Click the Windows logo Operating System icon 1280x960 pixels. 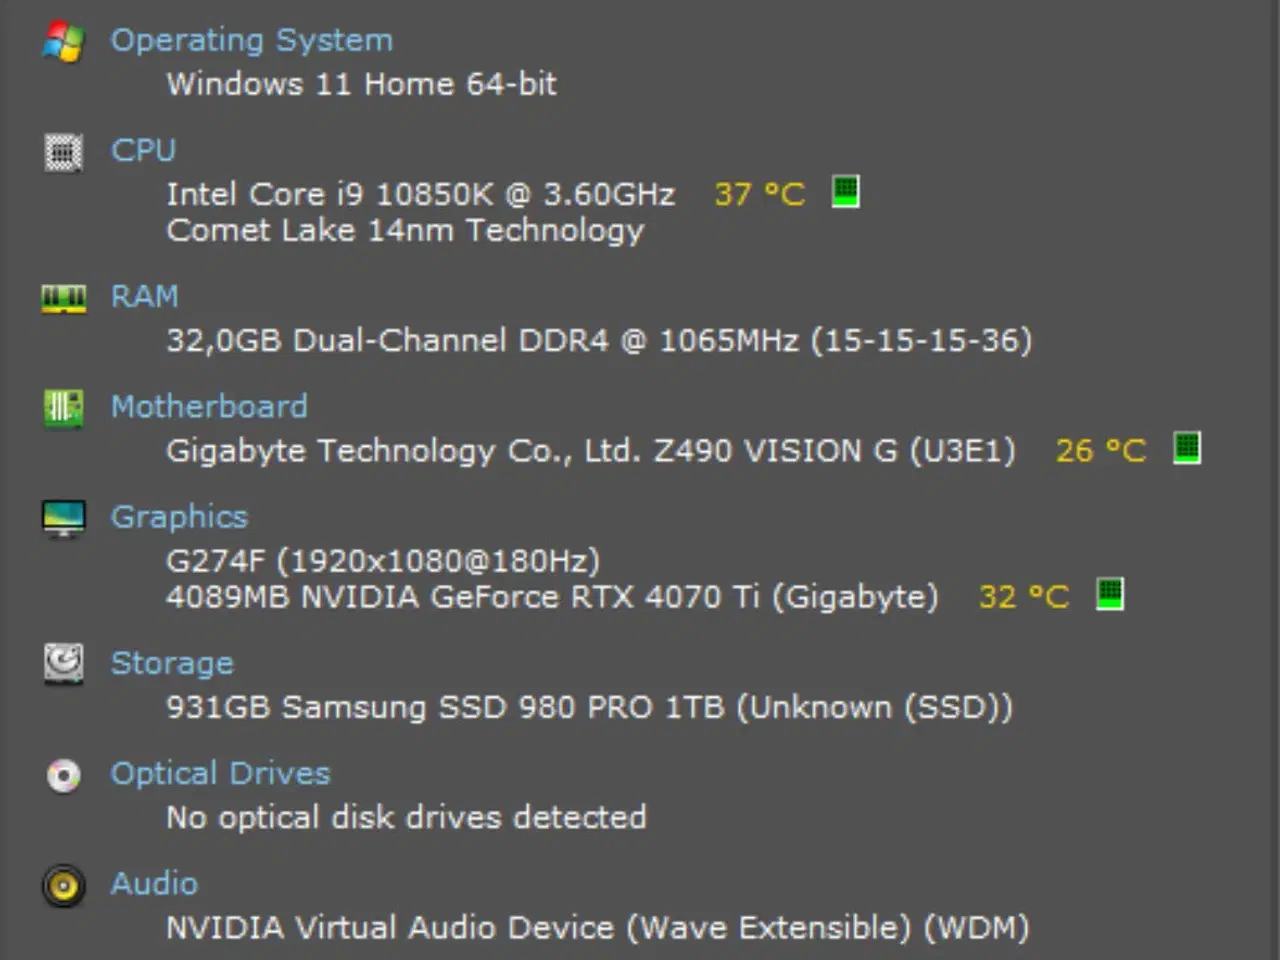pos(64,42)
